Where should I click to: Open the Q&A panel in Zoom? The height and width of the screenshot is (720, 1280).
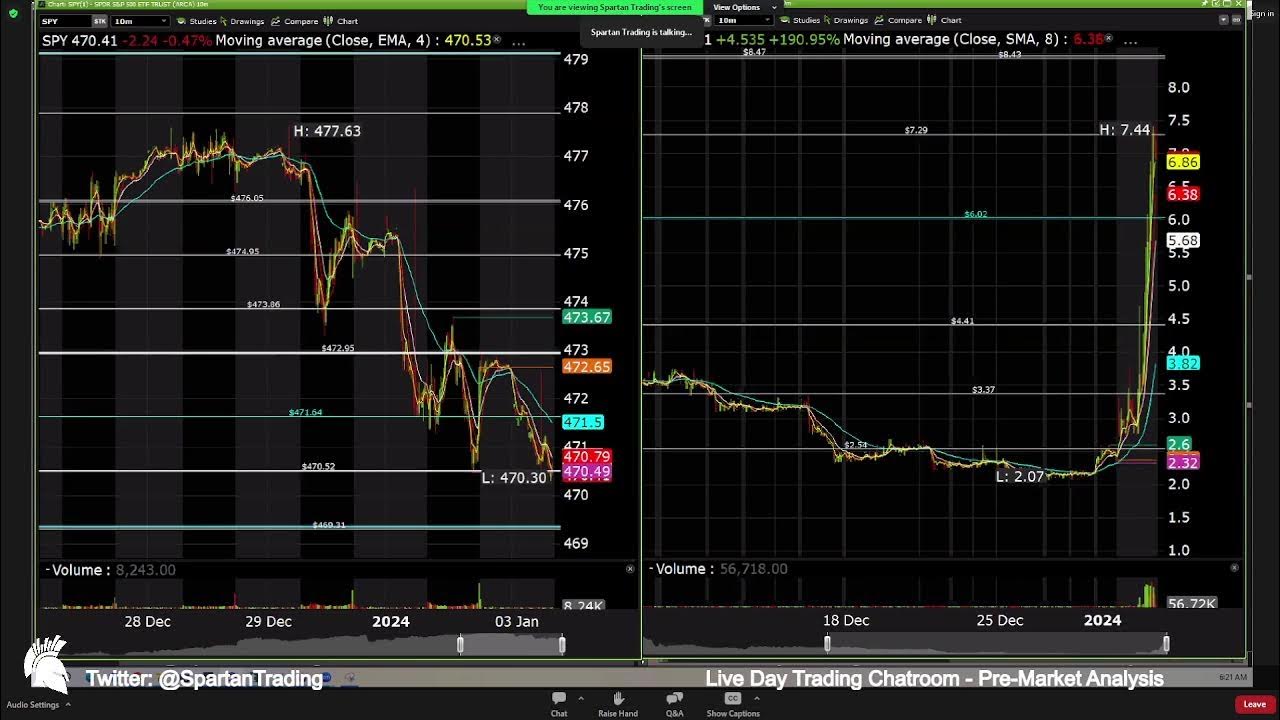[x=675, y=704]
